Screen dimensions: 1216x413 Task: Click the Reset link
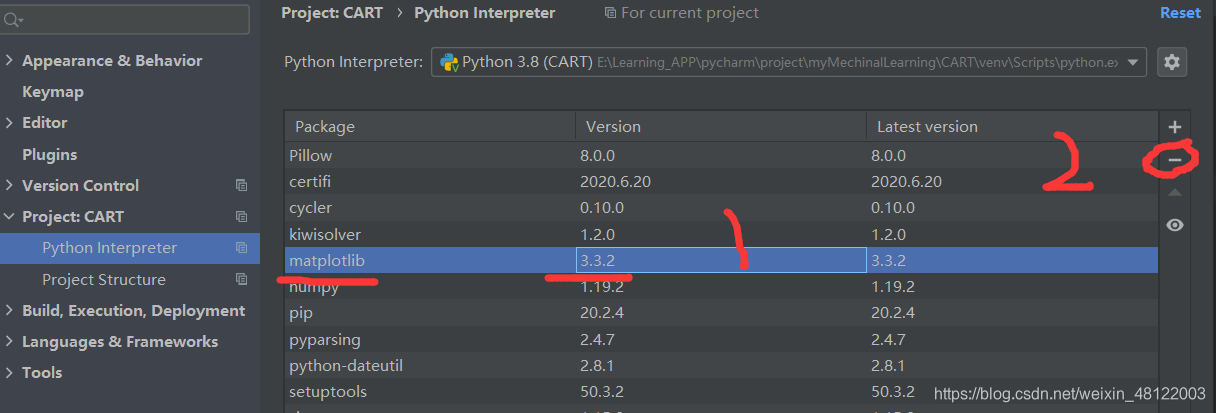[1180, 13]
